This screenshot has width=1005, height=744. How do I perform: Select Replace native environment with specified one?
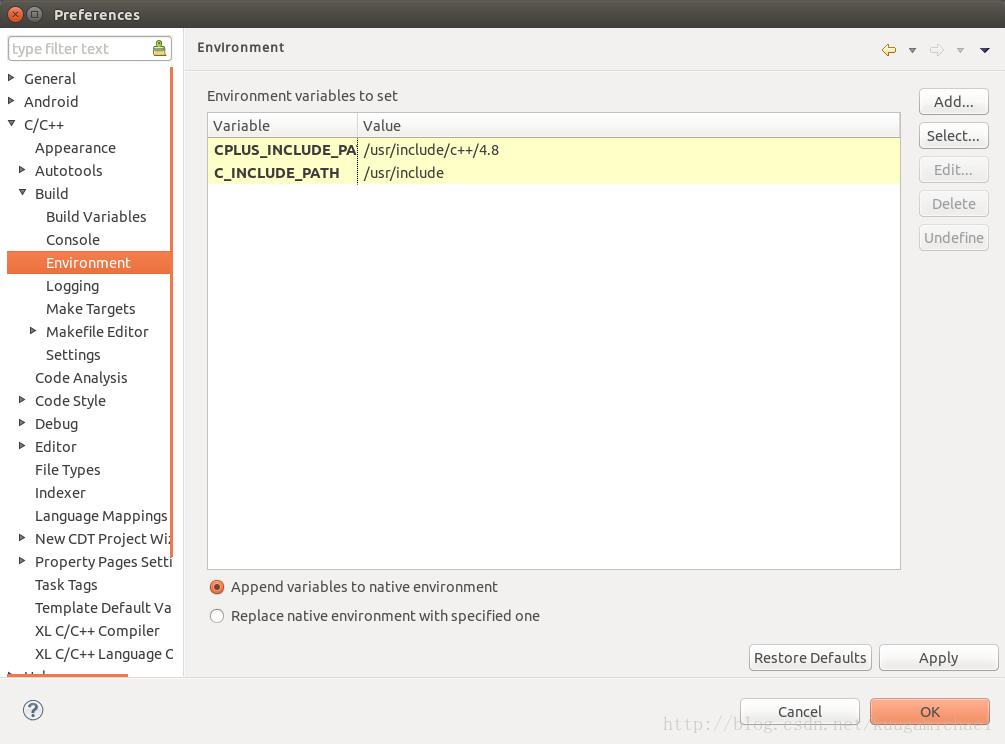217,616
